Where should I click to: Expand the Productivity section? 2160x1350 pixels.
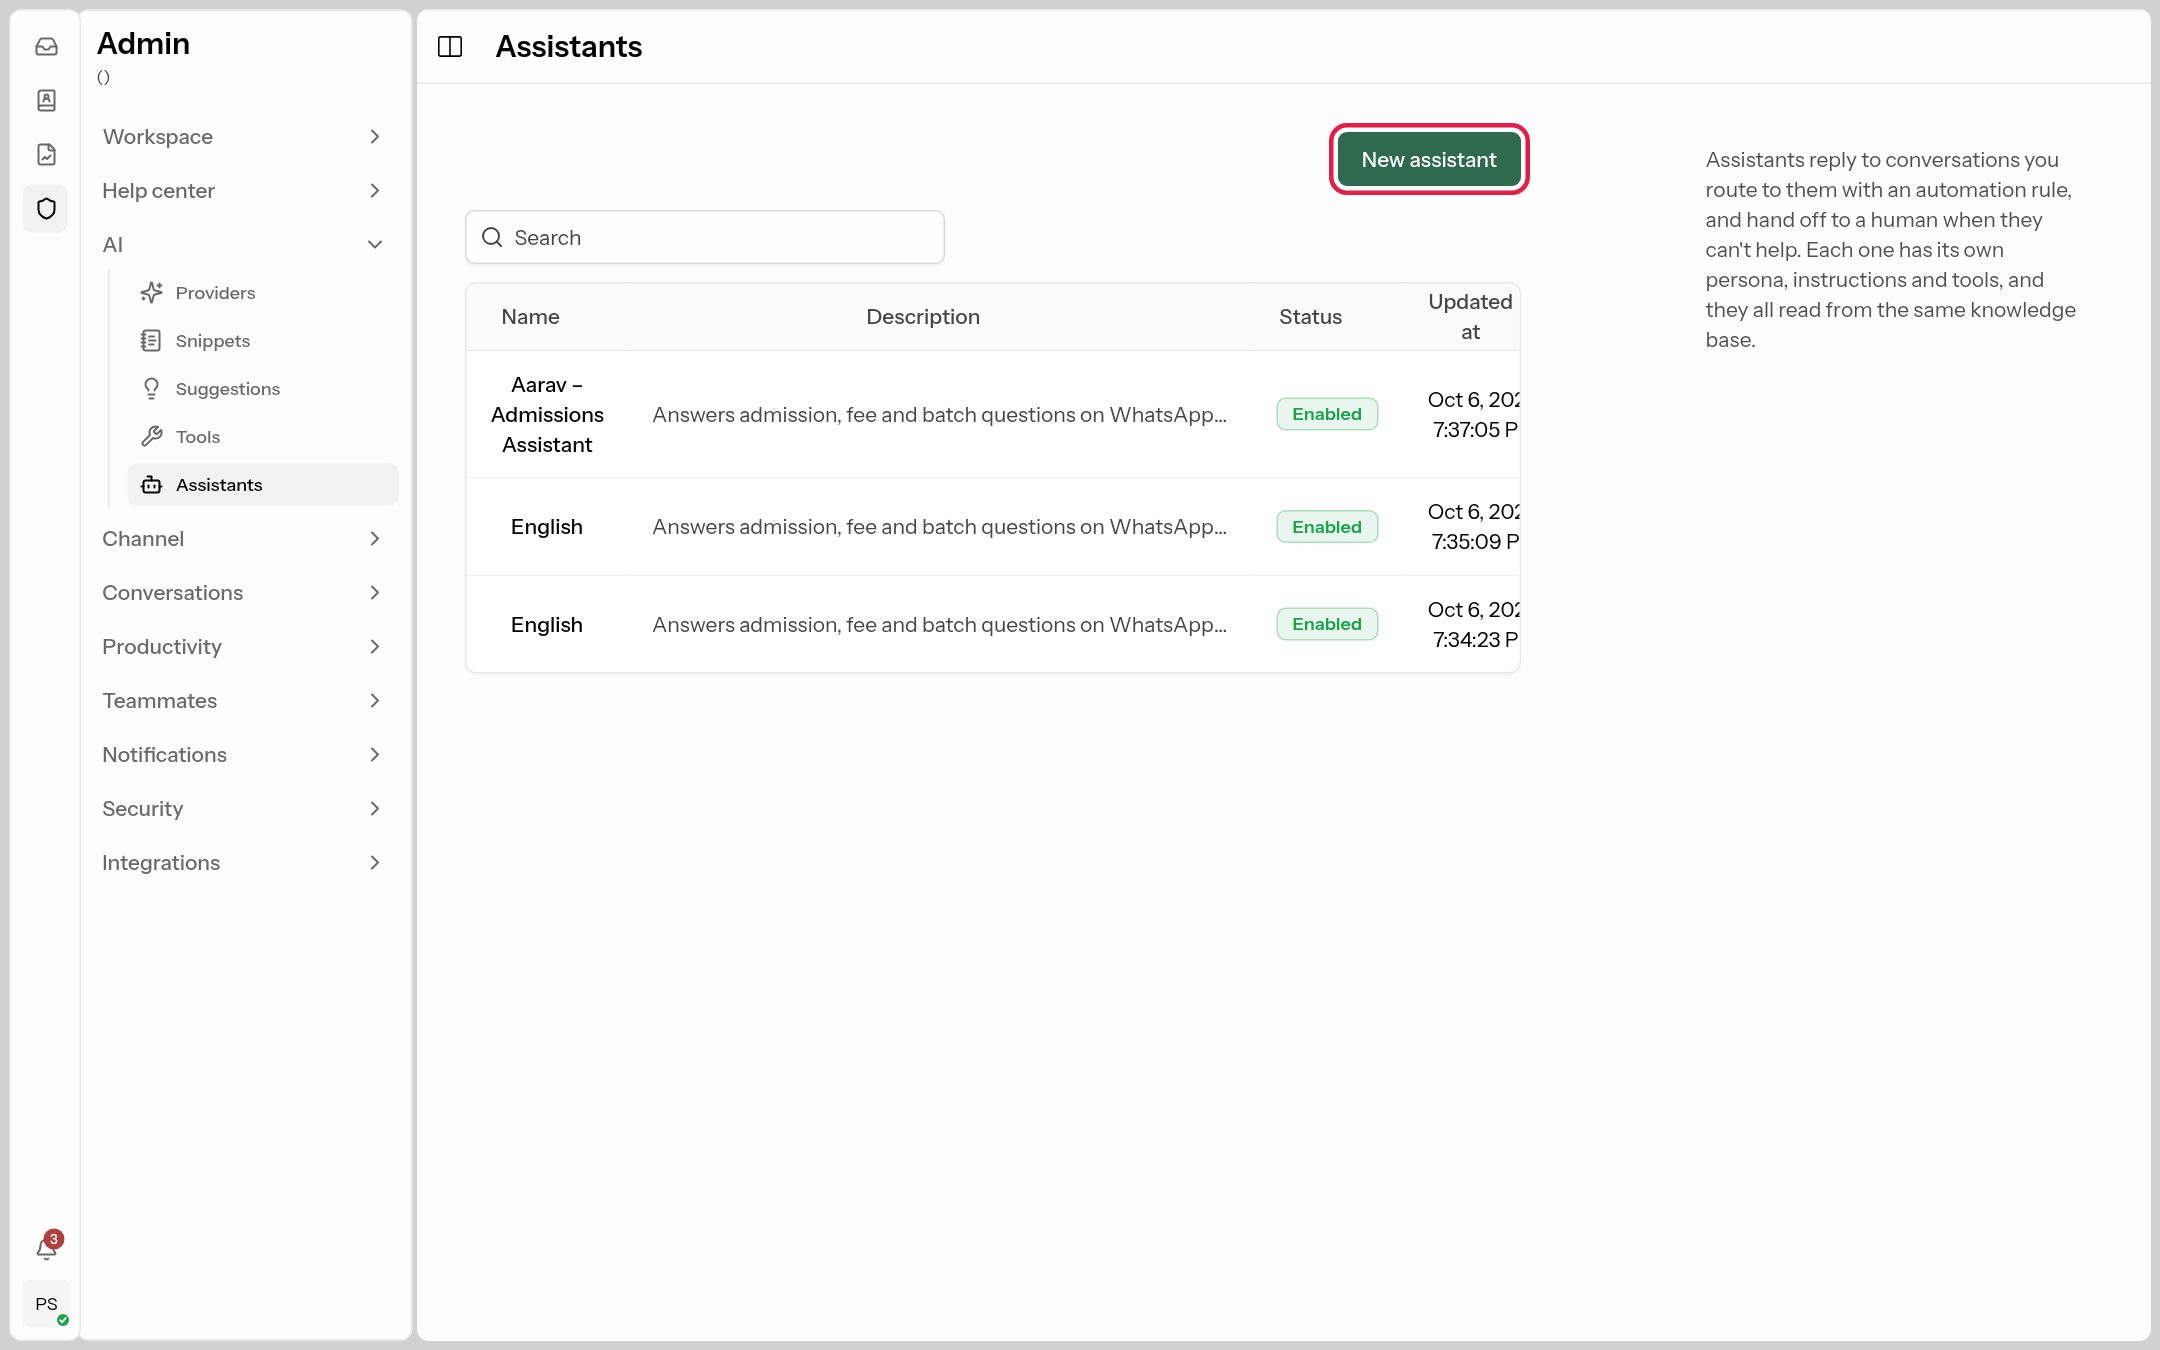click(x=242, y=646)
